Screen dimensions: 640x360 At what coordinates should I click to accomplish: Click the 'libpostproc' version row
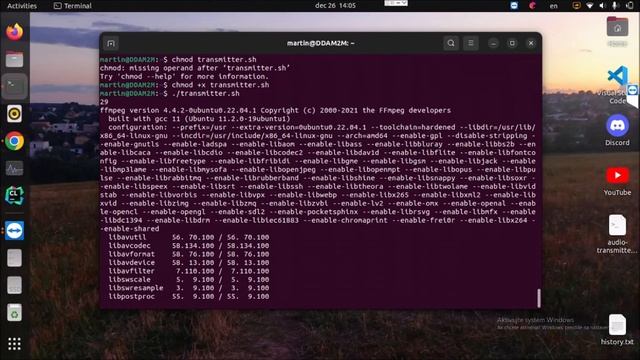189,296
